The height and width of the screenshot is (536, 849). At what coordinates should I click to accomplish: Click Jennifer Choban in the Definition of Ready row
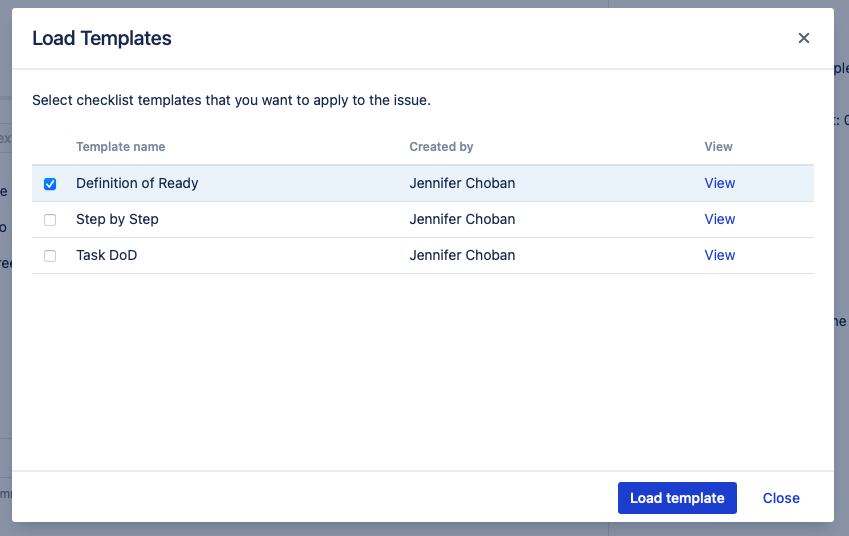coord(462,183)
